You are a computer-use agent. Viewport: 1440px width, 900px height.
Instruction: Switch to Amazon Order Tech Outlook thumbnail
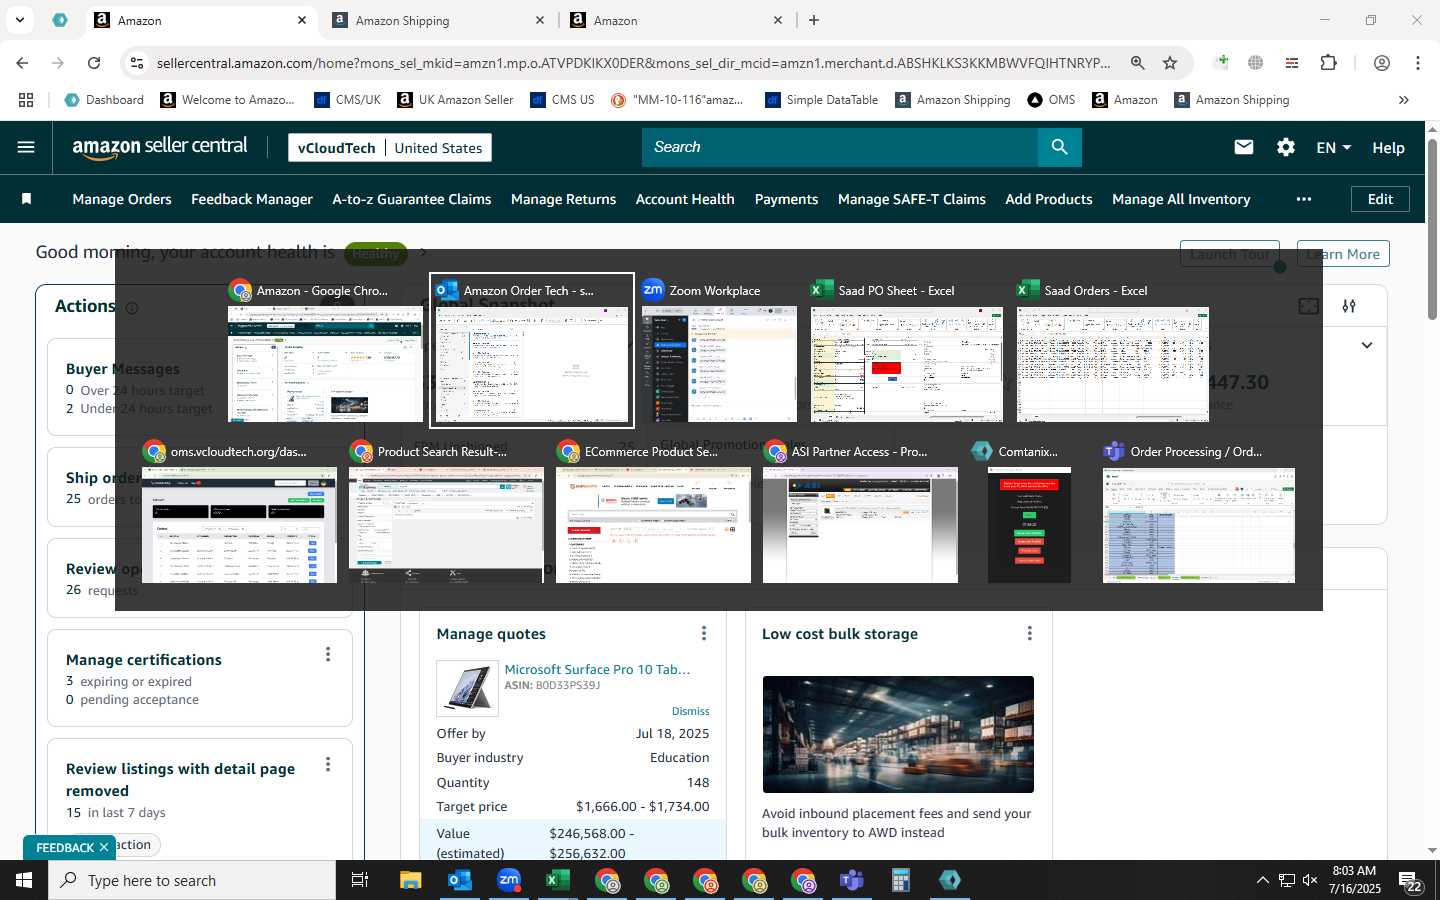pyautogui.click(x=532, y=350)
